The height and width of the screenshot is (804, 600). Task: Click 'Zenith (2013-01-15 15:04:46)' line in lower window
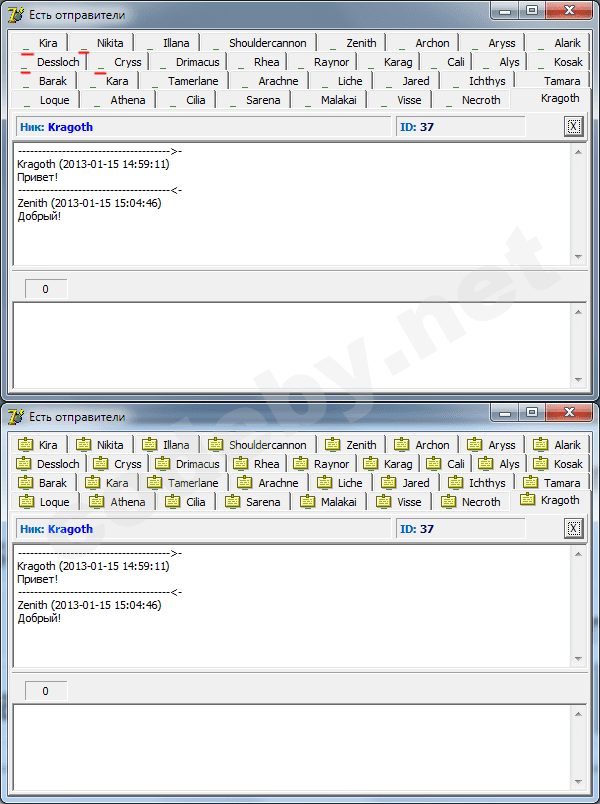pyautogui.click(x=89, y=605)
